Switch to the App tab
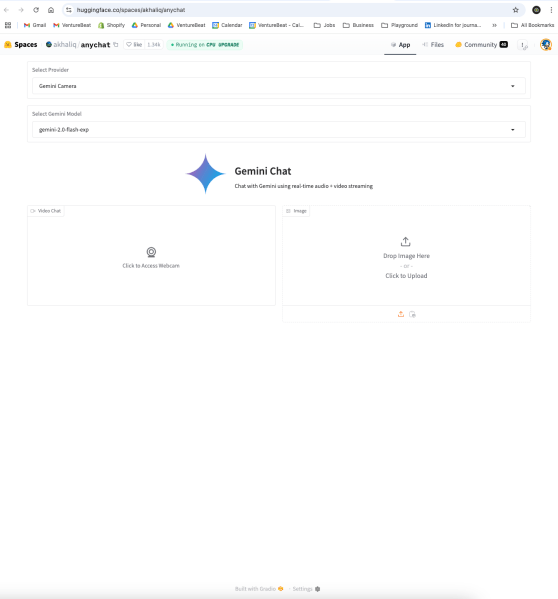The width and height of the screenshot is (558, 599). (x=400, y=45)
